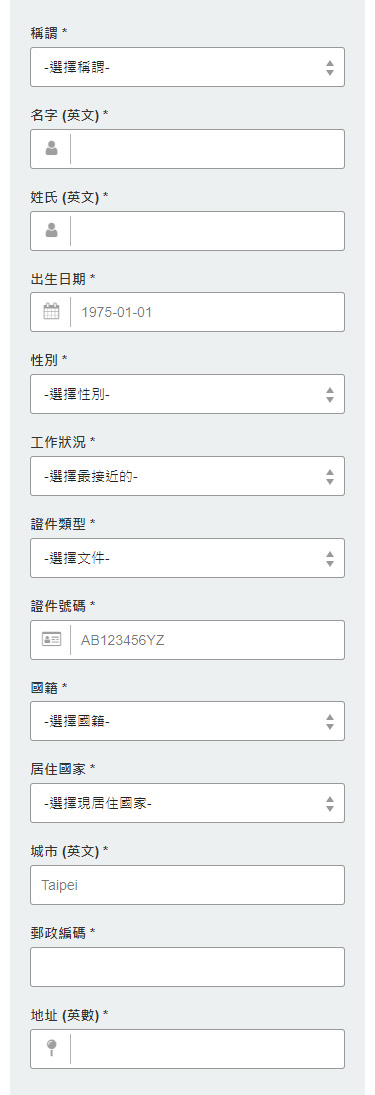Click the 城市 field with Taipei placeholder
Viewport: 375px width, 1095px height.
187,885
